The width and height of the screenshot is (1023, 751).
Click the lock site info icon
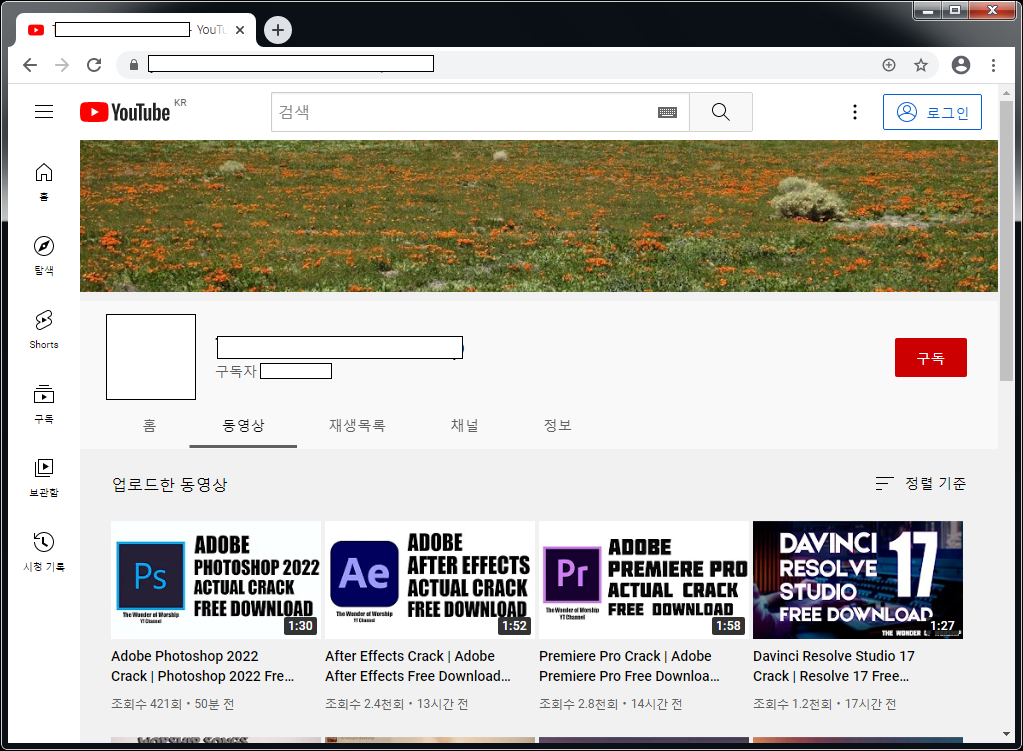134,65
